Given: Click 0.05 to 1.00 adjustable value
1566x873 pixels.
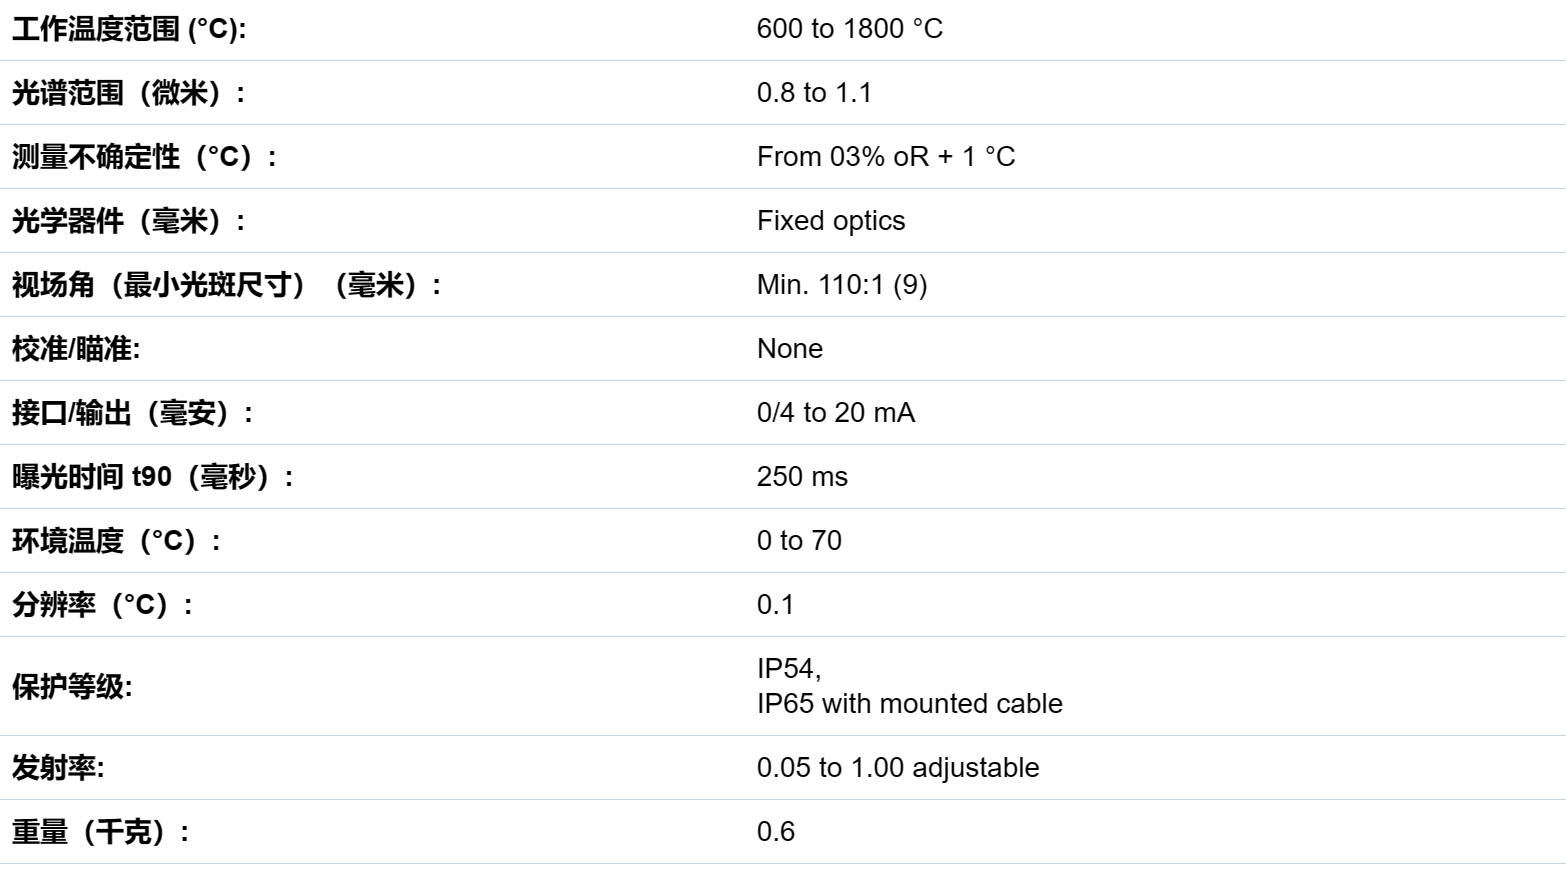Looking at the screenshot, I should click(897, 768).
